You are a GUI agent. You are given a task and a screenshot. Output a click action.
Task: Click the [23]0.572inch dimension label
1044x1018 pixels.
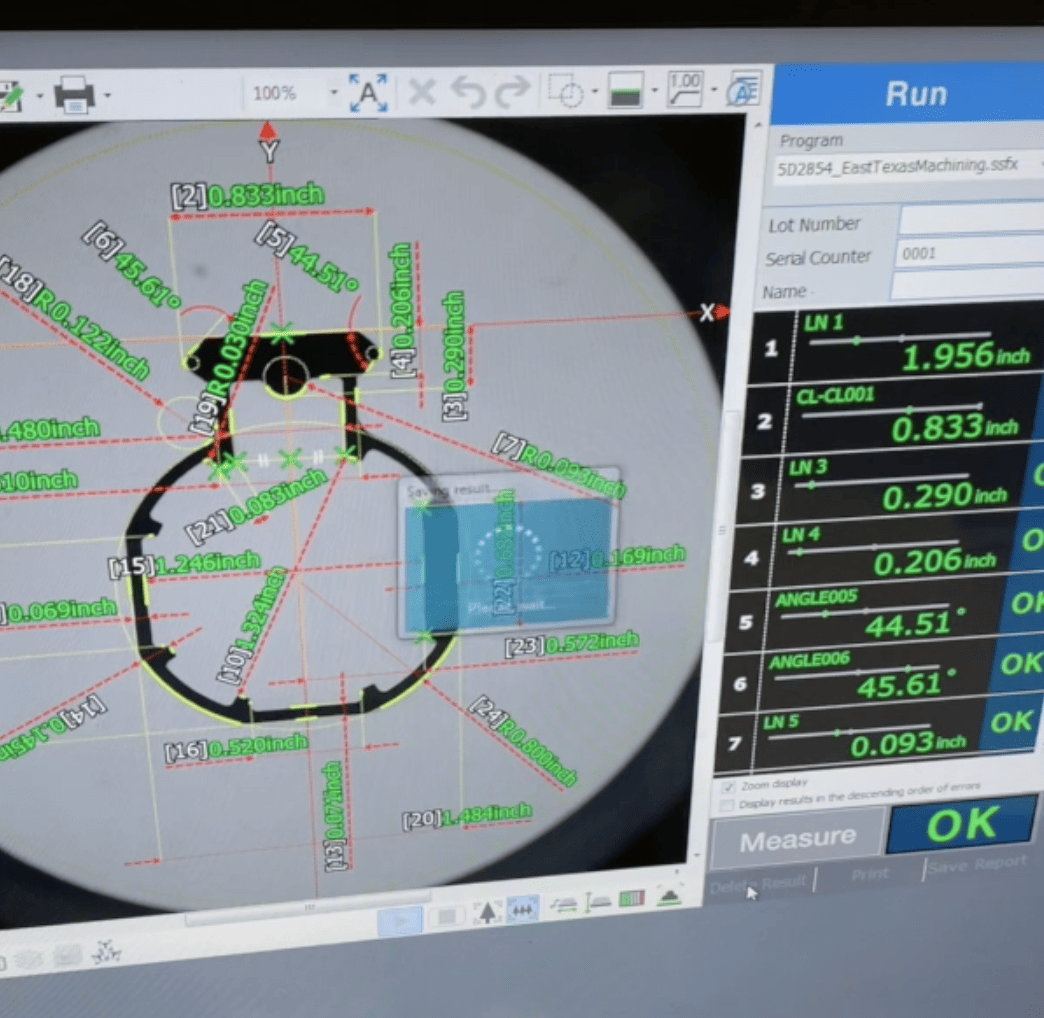pyautogui.click(x=572, y=643)
